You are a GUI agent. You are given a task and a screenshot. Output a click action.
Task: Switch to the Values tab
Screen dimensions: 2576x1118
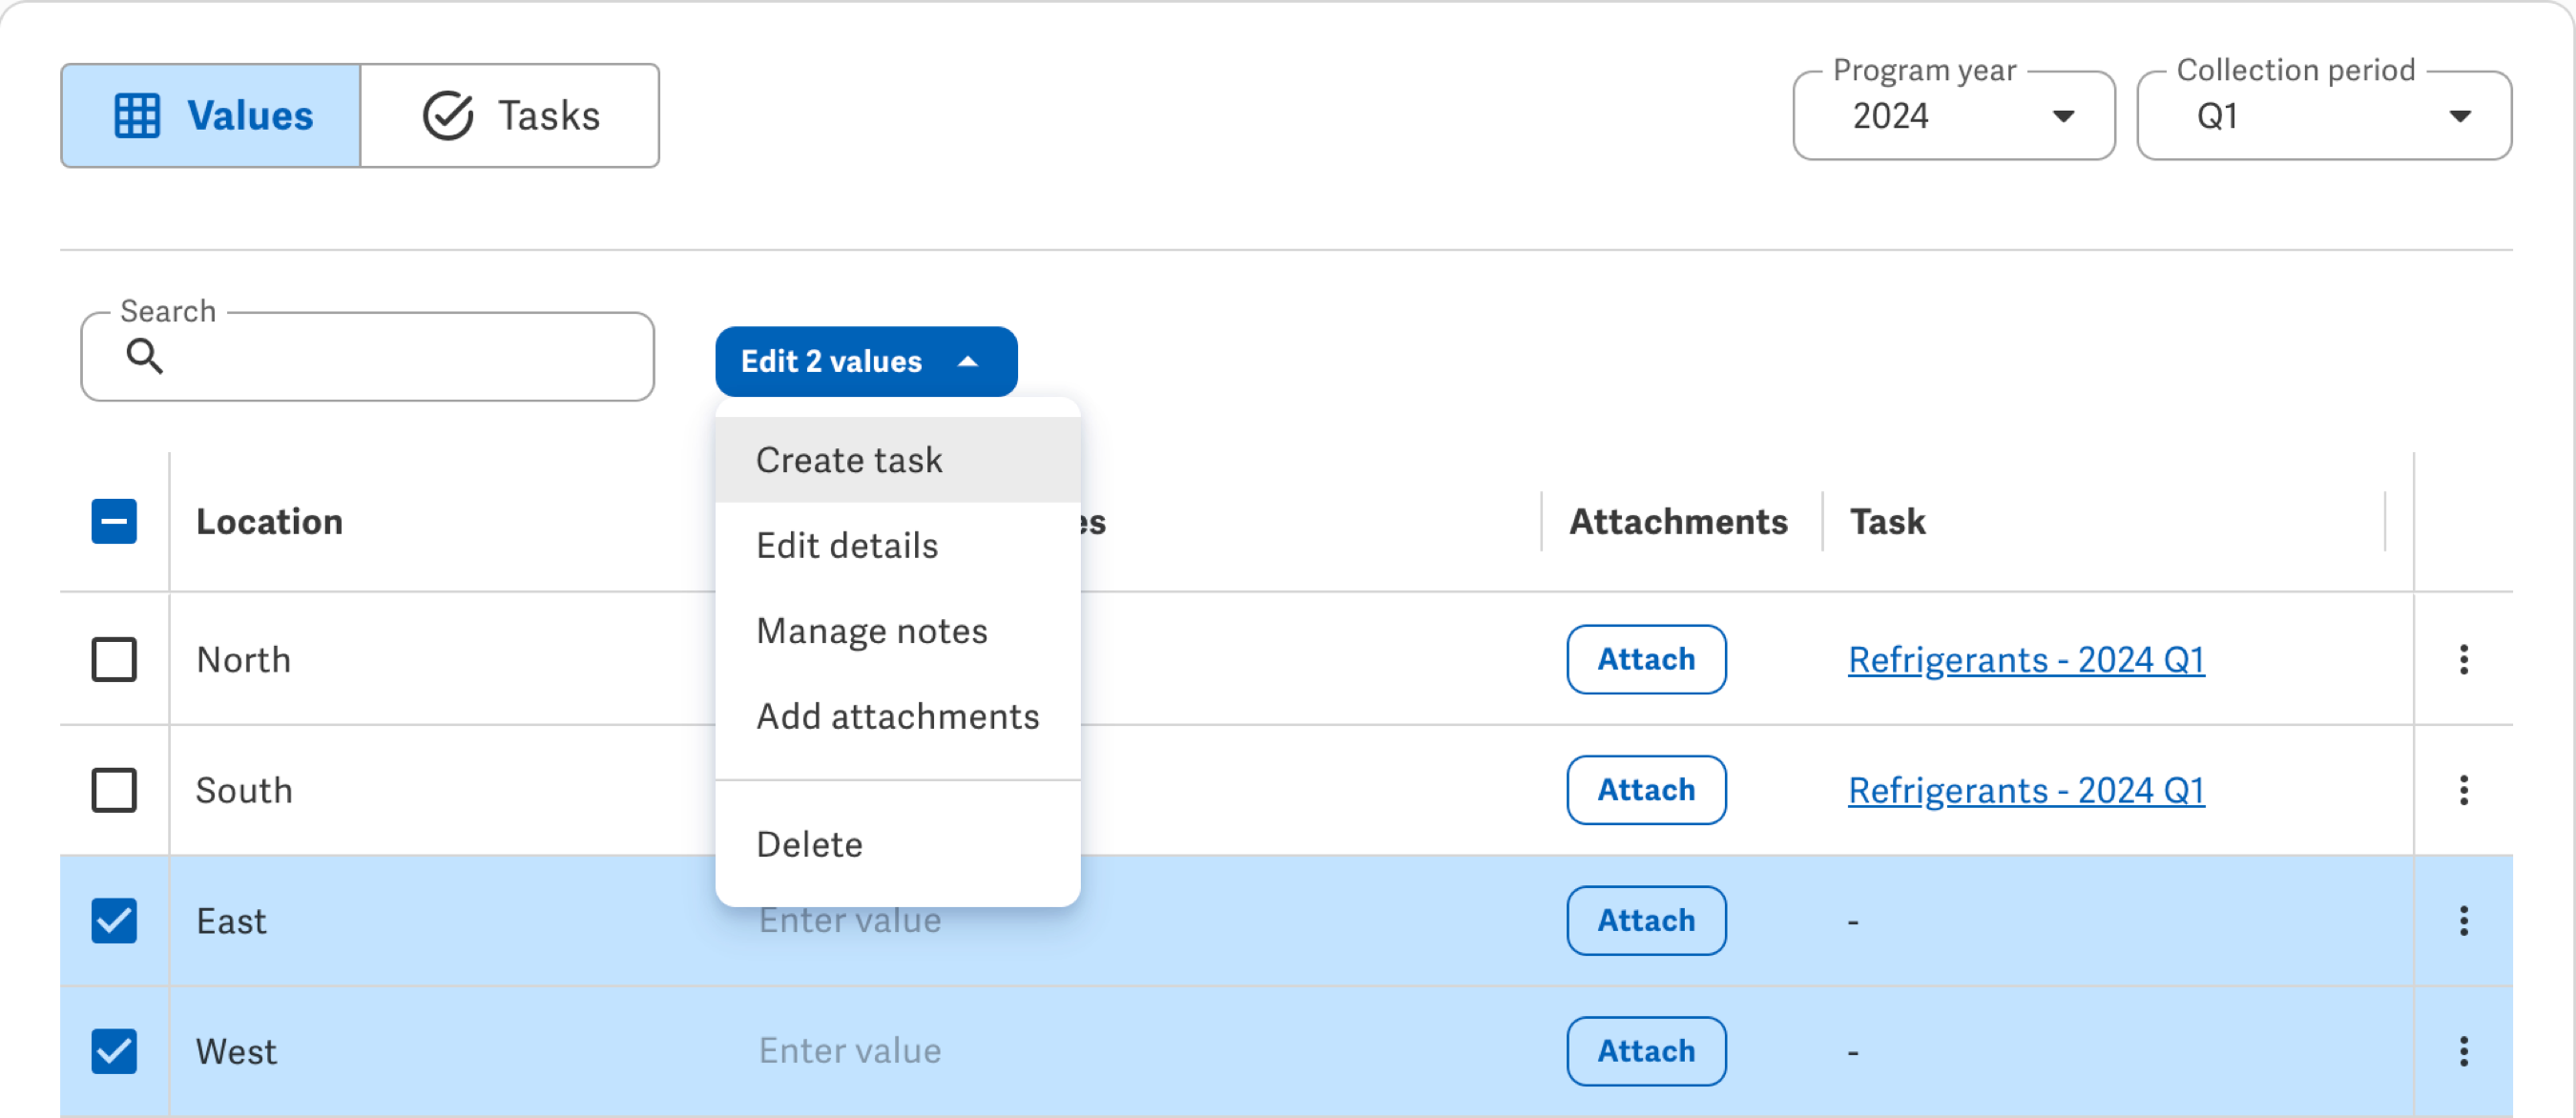[x=211, y=116]
